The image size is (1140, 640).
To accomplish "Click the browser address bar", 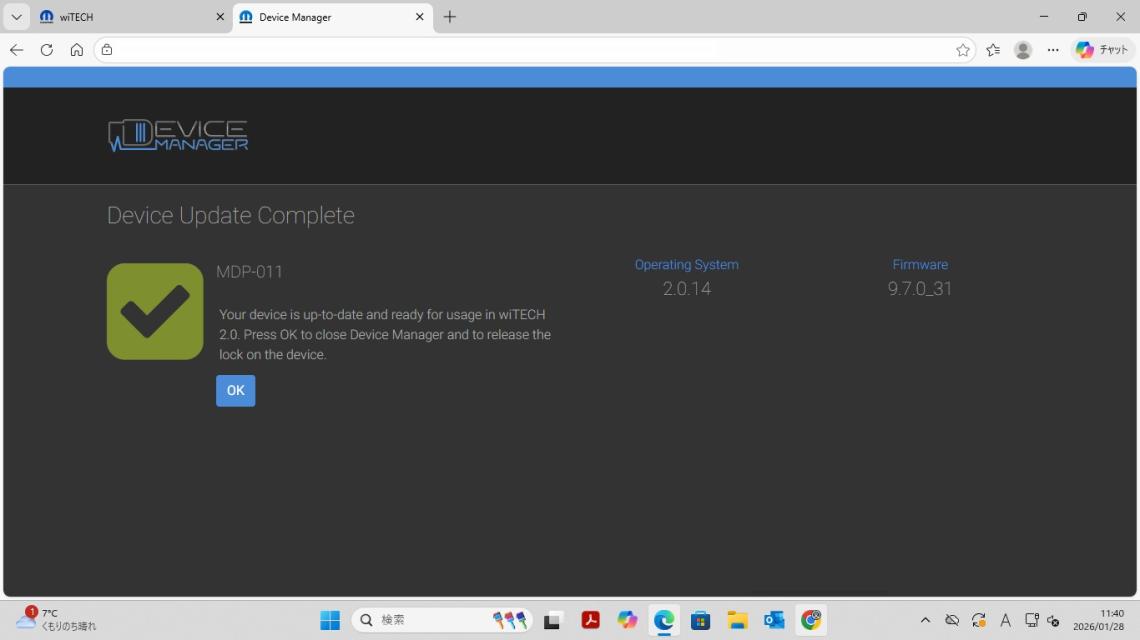I will tap(530, 50).
